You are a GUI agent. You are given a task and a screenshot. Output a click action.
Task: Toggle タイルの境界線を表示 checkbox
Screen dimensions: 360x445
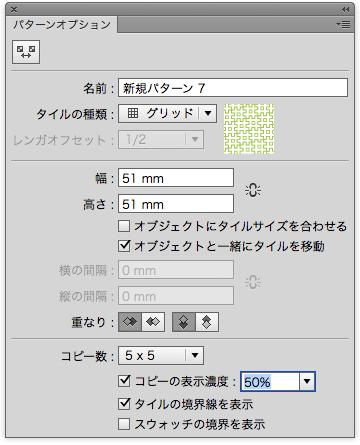[124, 404]
